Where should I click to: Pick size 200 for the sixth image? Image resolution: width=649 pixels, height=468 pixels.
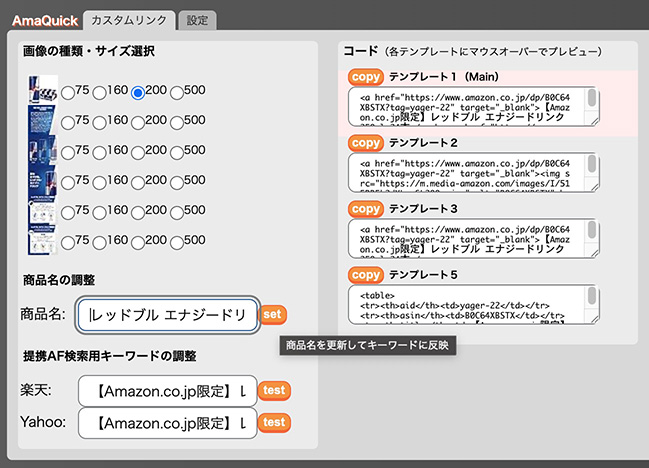(138, 243)
